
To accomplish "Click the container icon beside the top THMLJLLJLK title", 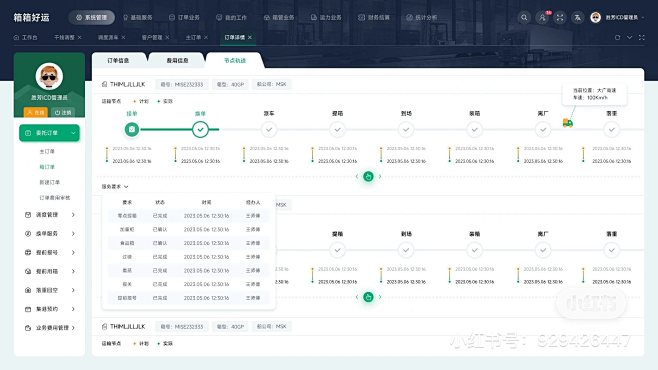I will tap(104, 84).
